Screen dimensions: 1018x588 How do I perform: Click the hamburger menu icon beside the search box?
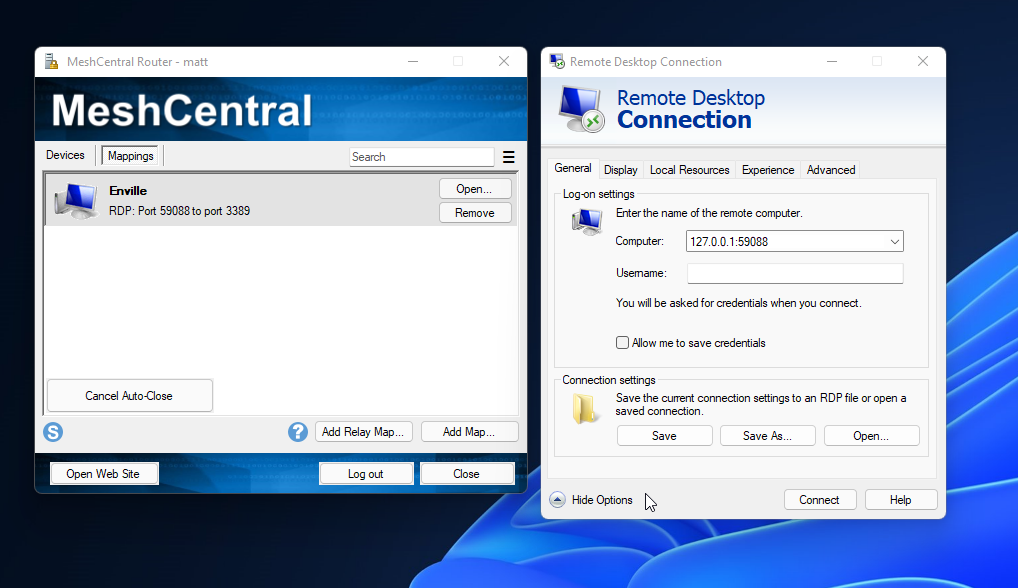click(x=509, y=157)
